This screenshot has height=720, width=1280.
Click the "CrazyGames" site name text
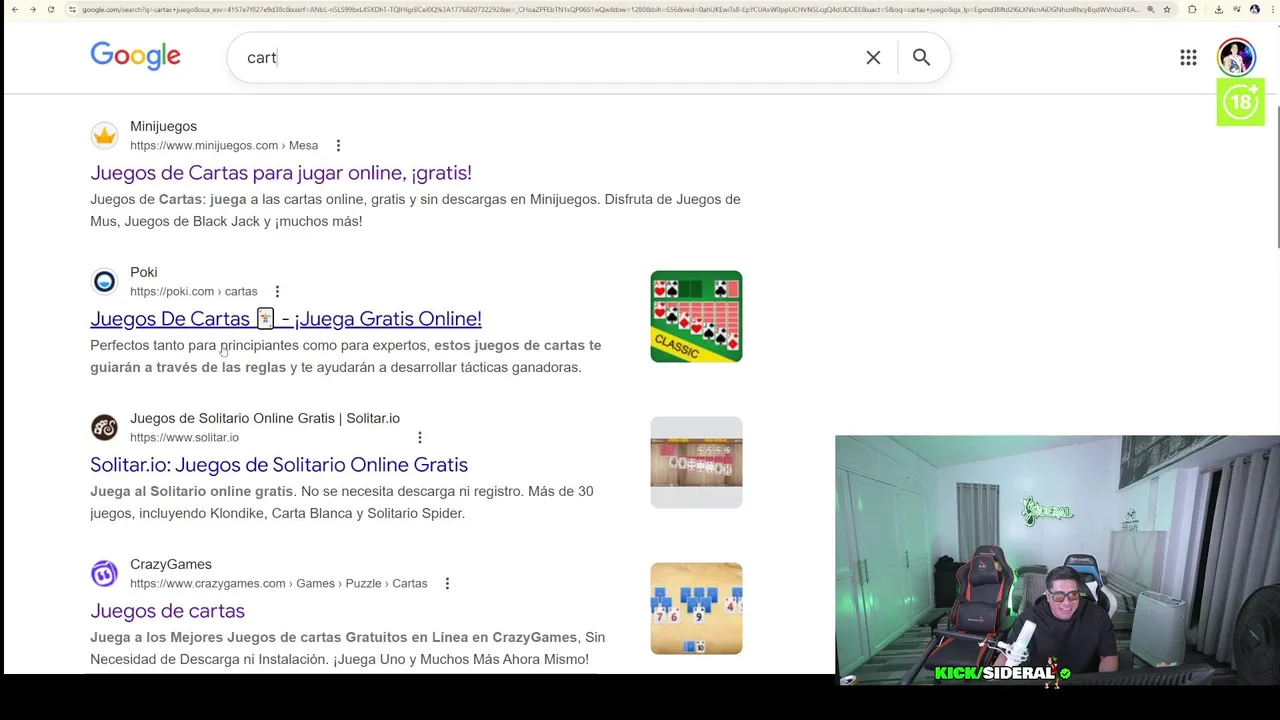(171, 564)
